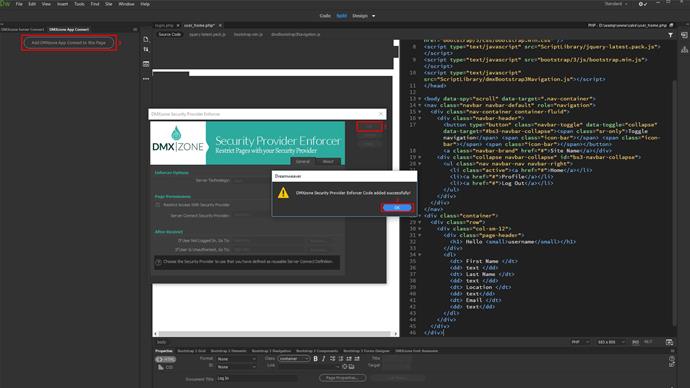690x388 pixels.
Task: Click the Customize Toolbar ellipsis icon
Action: [x=146, y=79]
